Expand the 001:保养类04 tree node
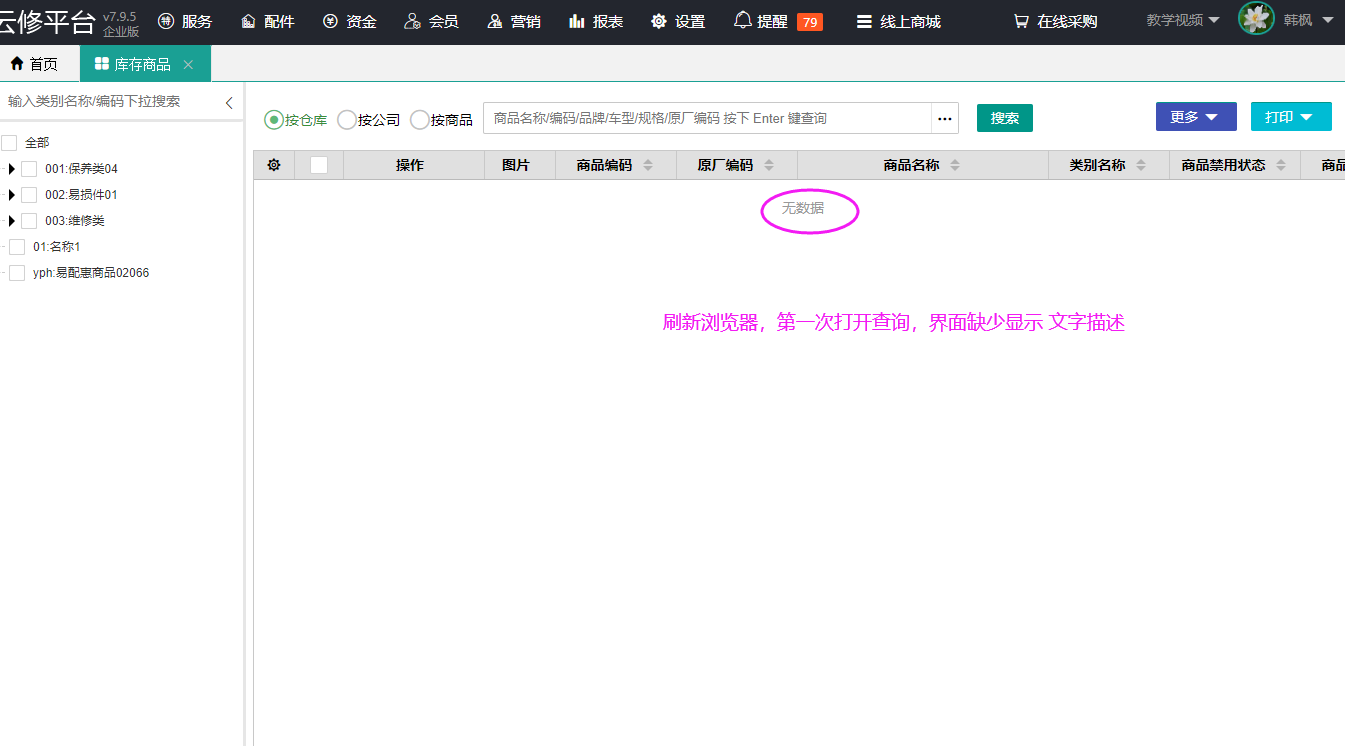 click(x=12, y=169)
